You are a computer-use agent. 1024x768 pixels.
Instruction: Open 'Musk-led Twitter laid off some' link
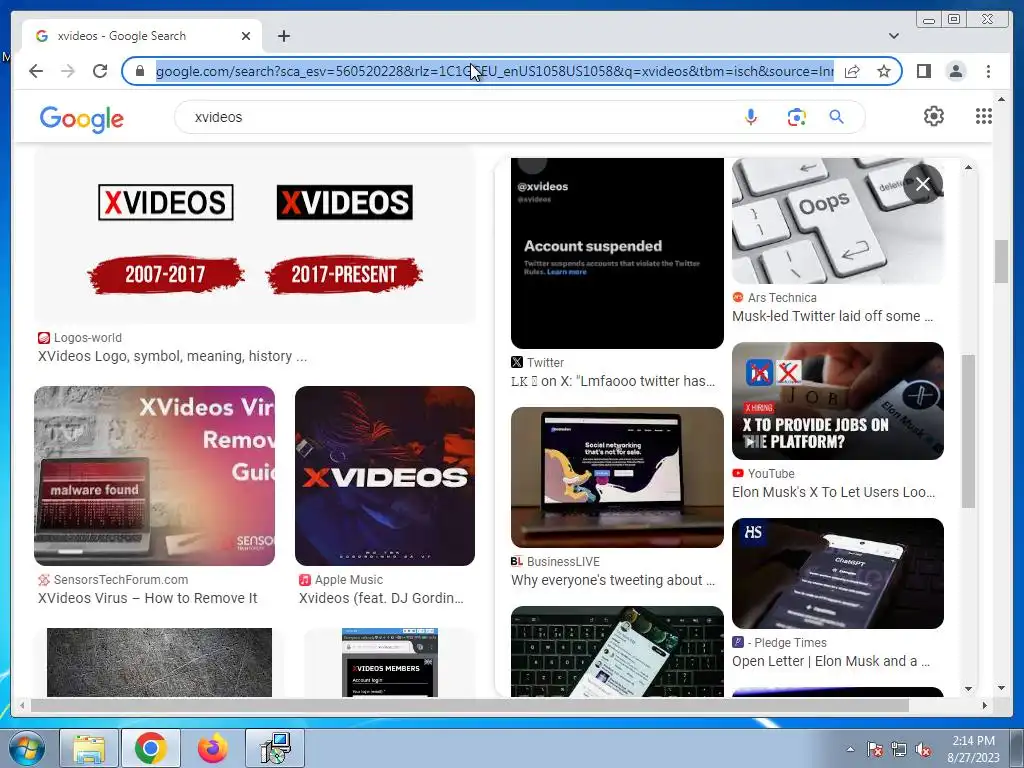(832, 316)
